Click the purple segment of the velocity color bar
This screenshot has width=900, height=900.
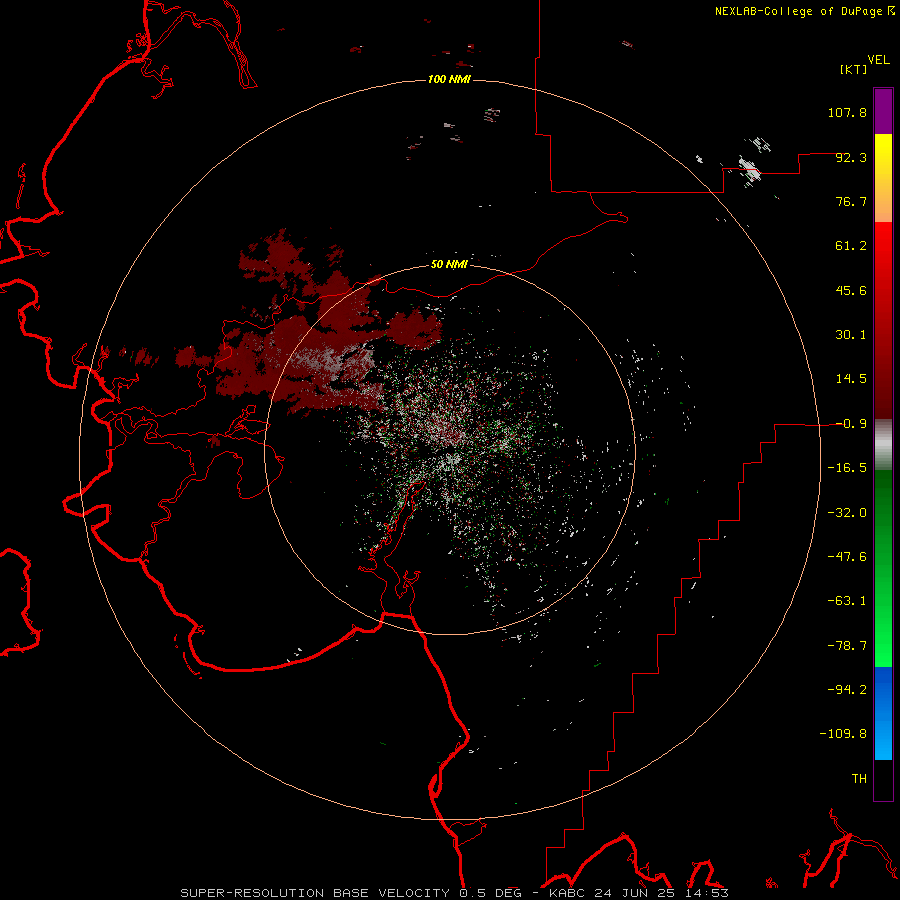883,111
